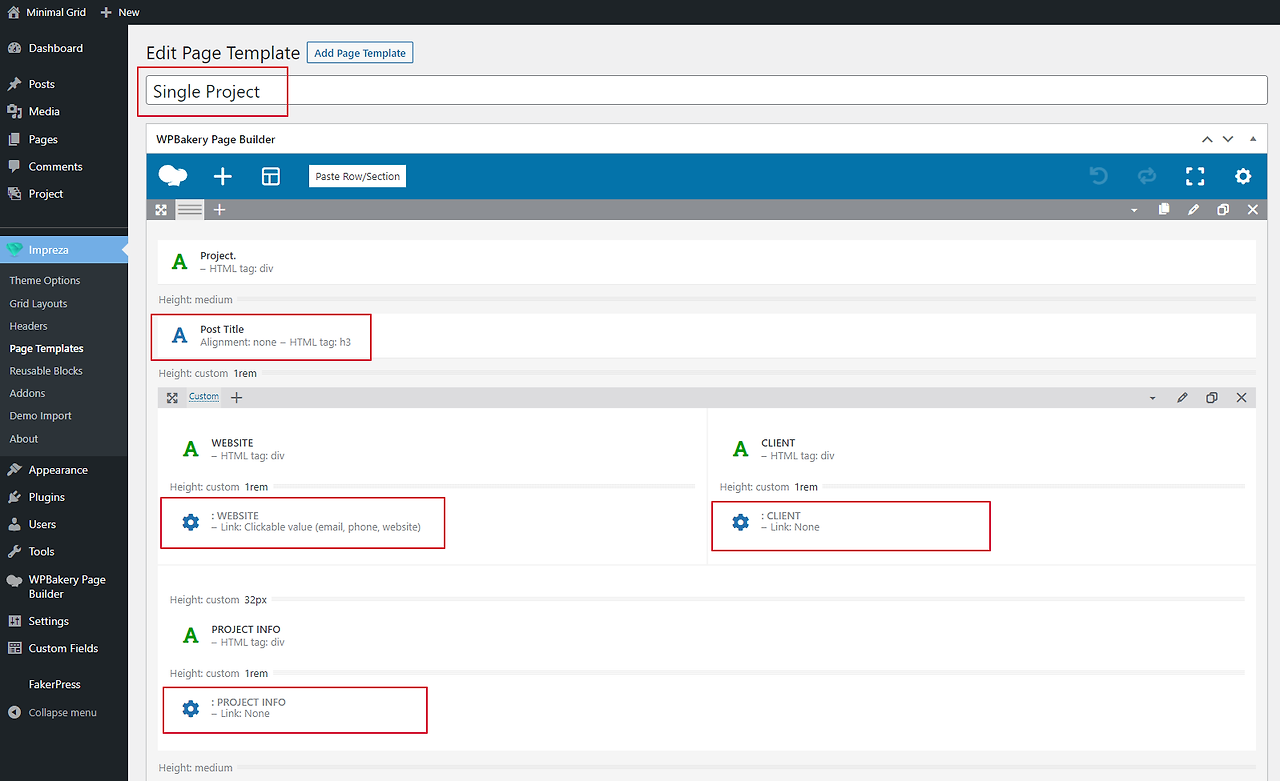The image size is (1280, 781).
Task: Edit the top row with pencil icon
Action: (1193, 210)
